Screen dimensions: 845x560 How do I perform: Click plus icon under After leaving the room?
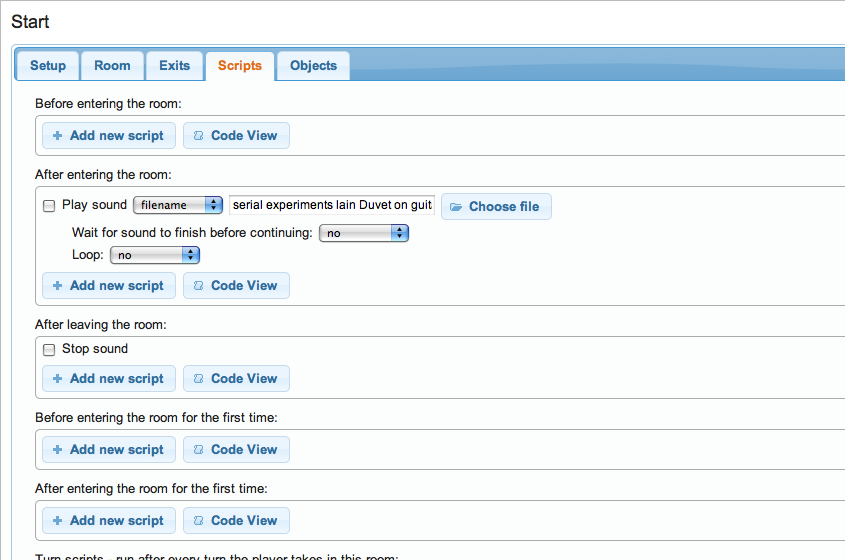pos(58,379)
